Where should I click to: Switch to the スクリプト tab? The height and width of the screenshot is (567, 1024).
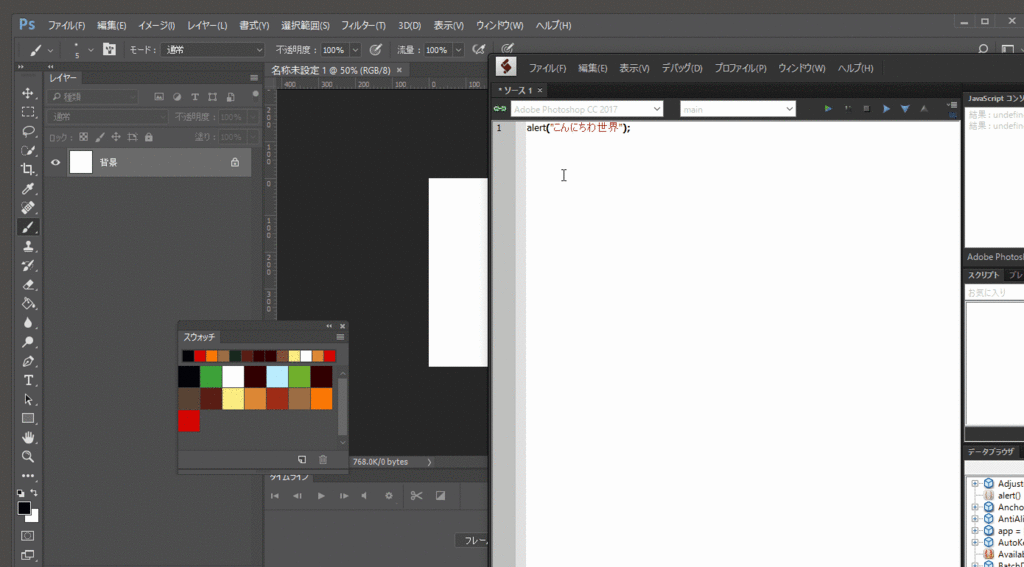point(983,275)
